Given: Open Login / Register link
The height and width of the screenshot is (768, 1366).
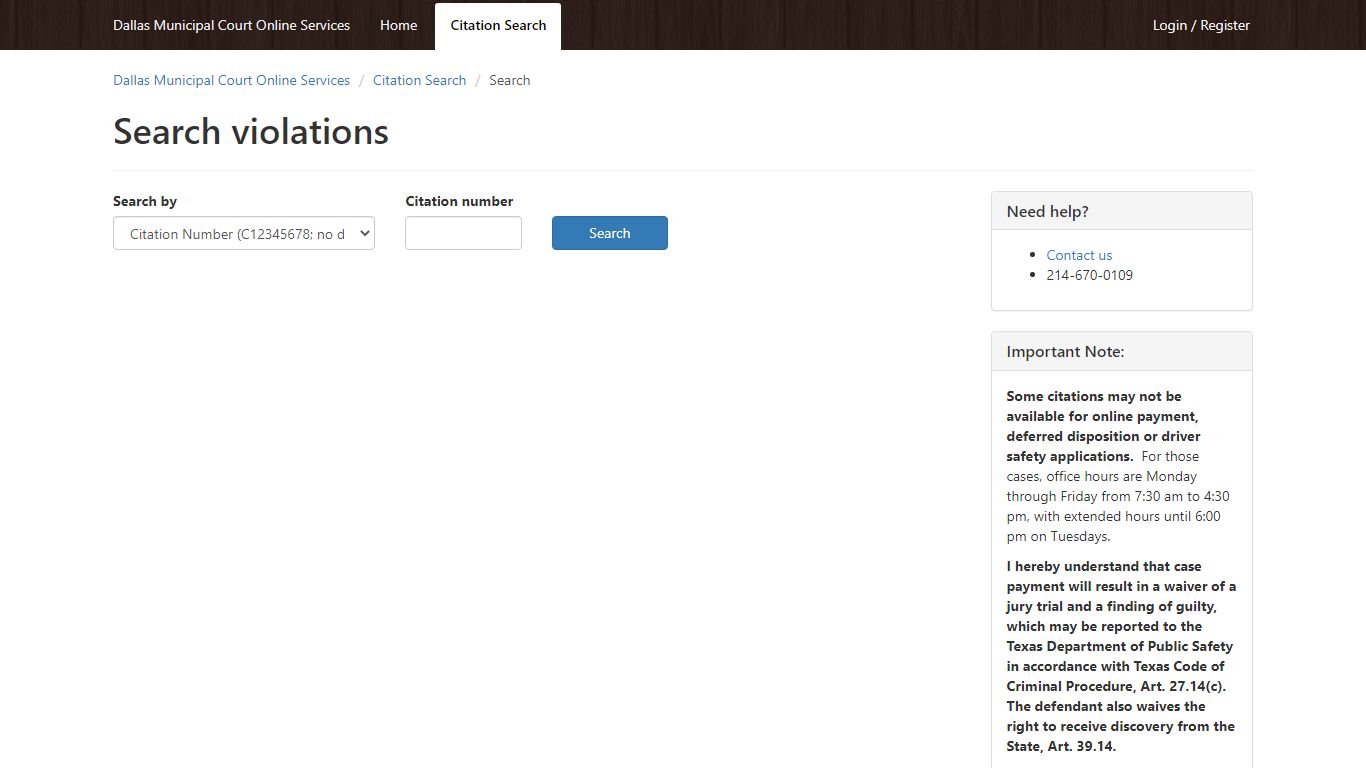Looking at the screenshot, I should click(1201, 25).
